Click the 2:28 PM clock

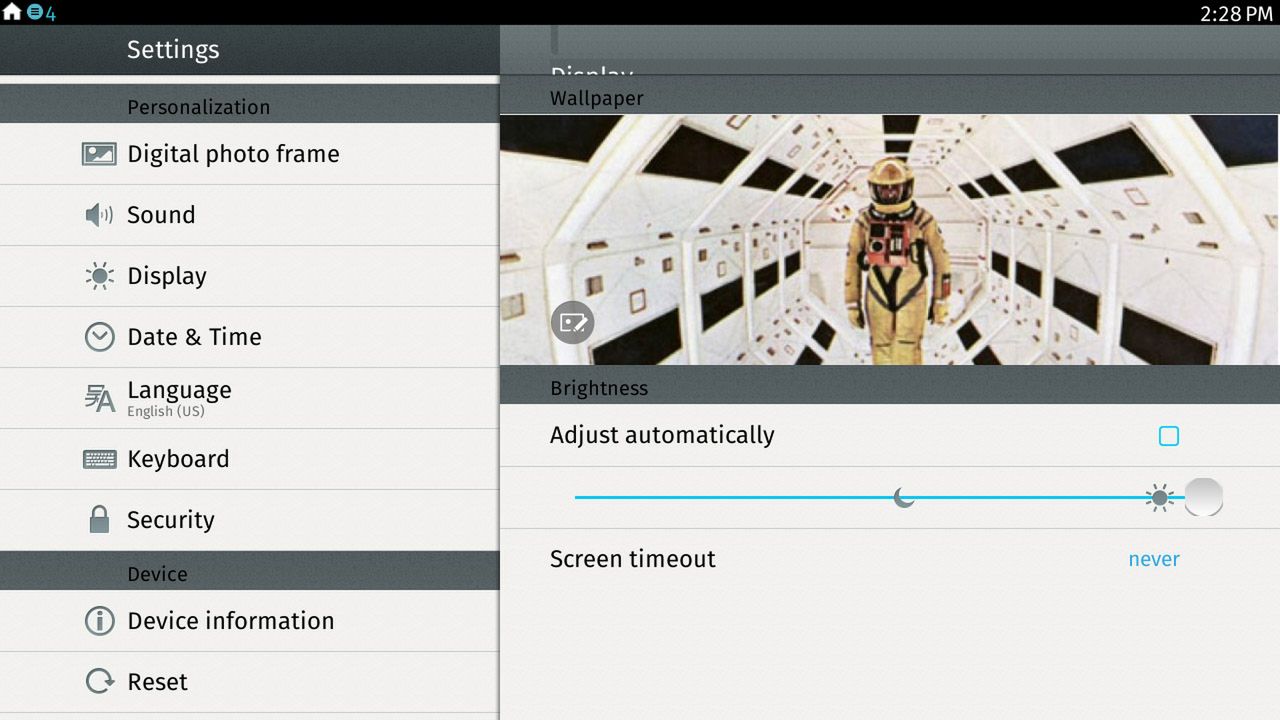1236,14
